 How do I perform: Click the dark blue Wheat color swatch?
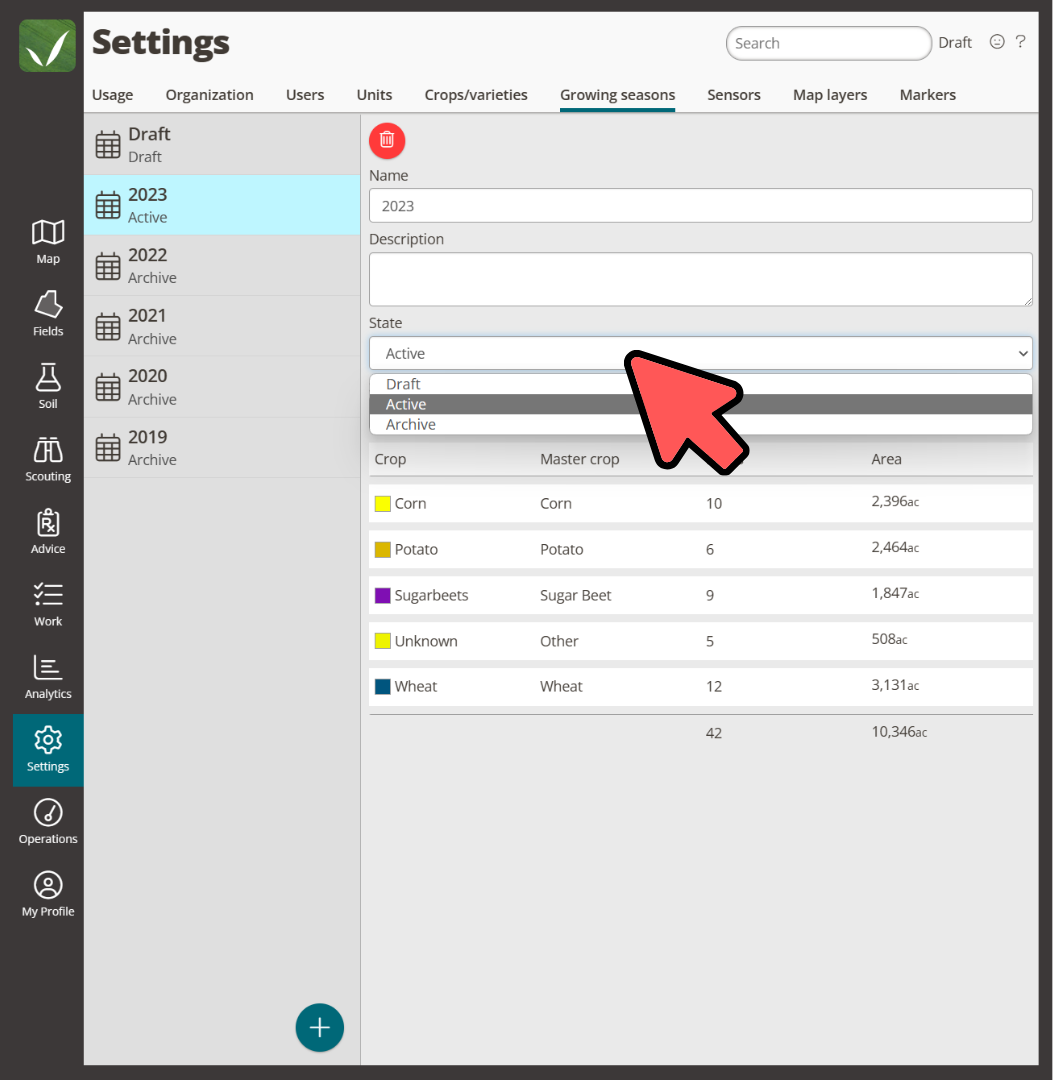click(382, 687)
